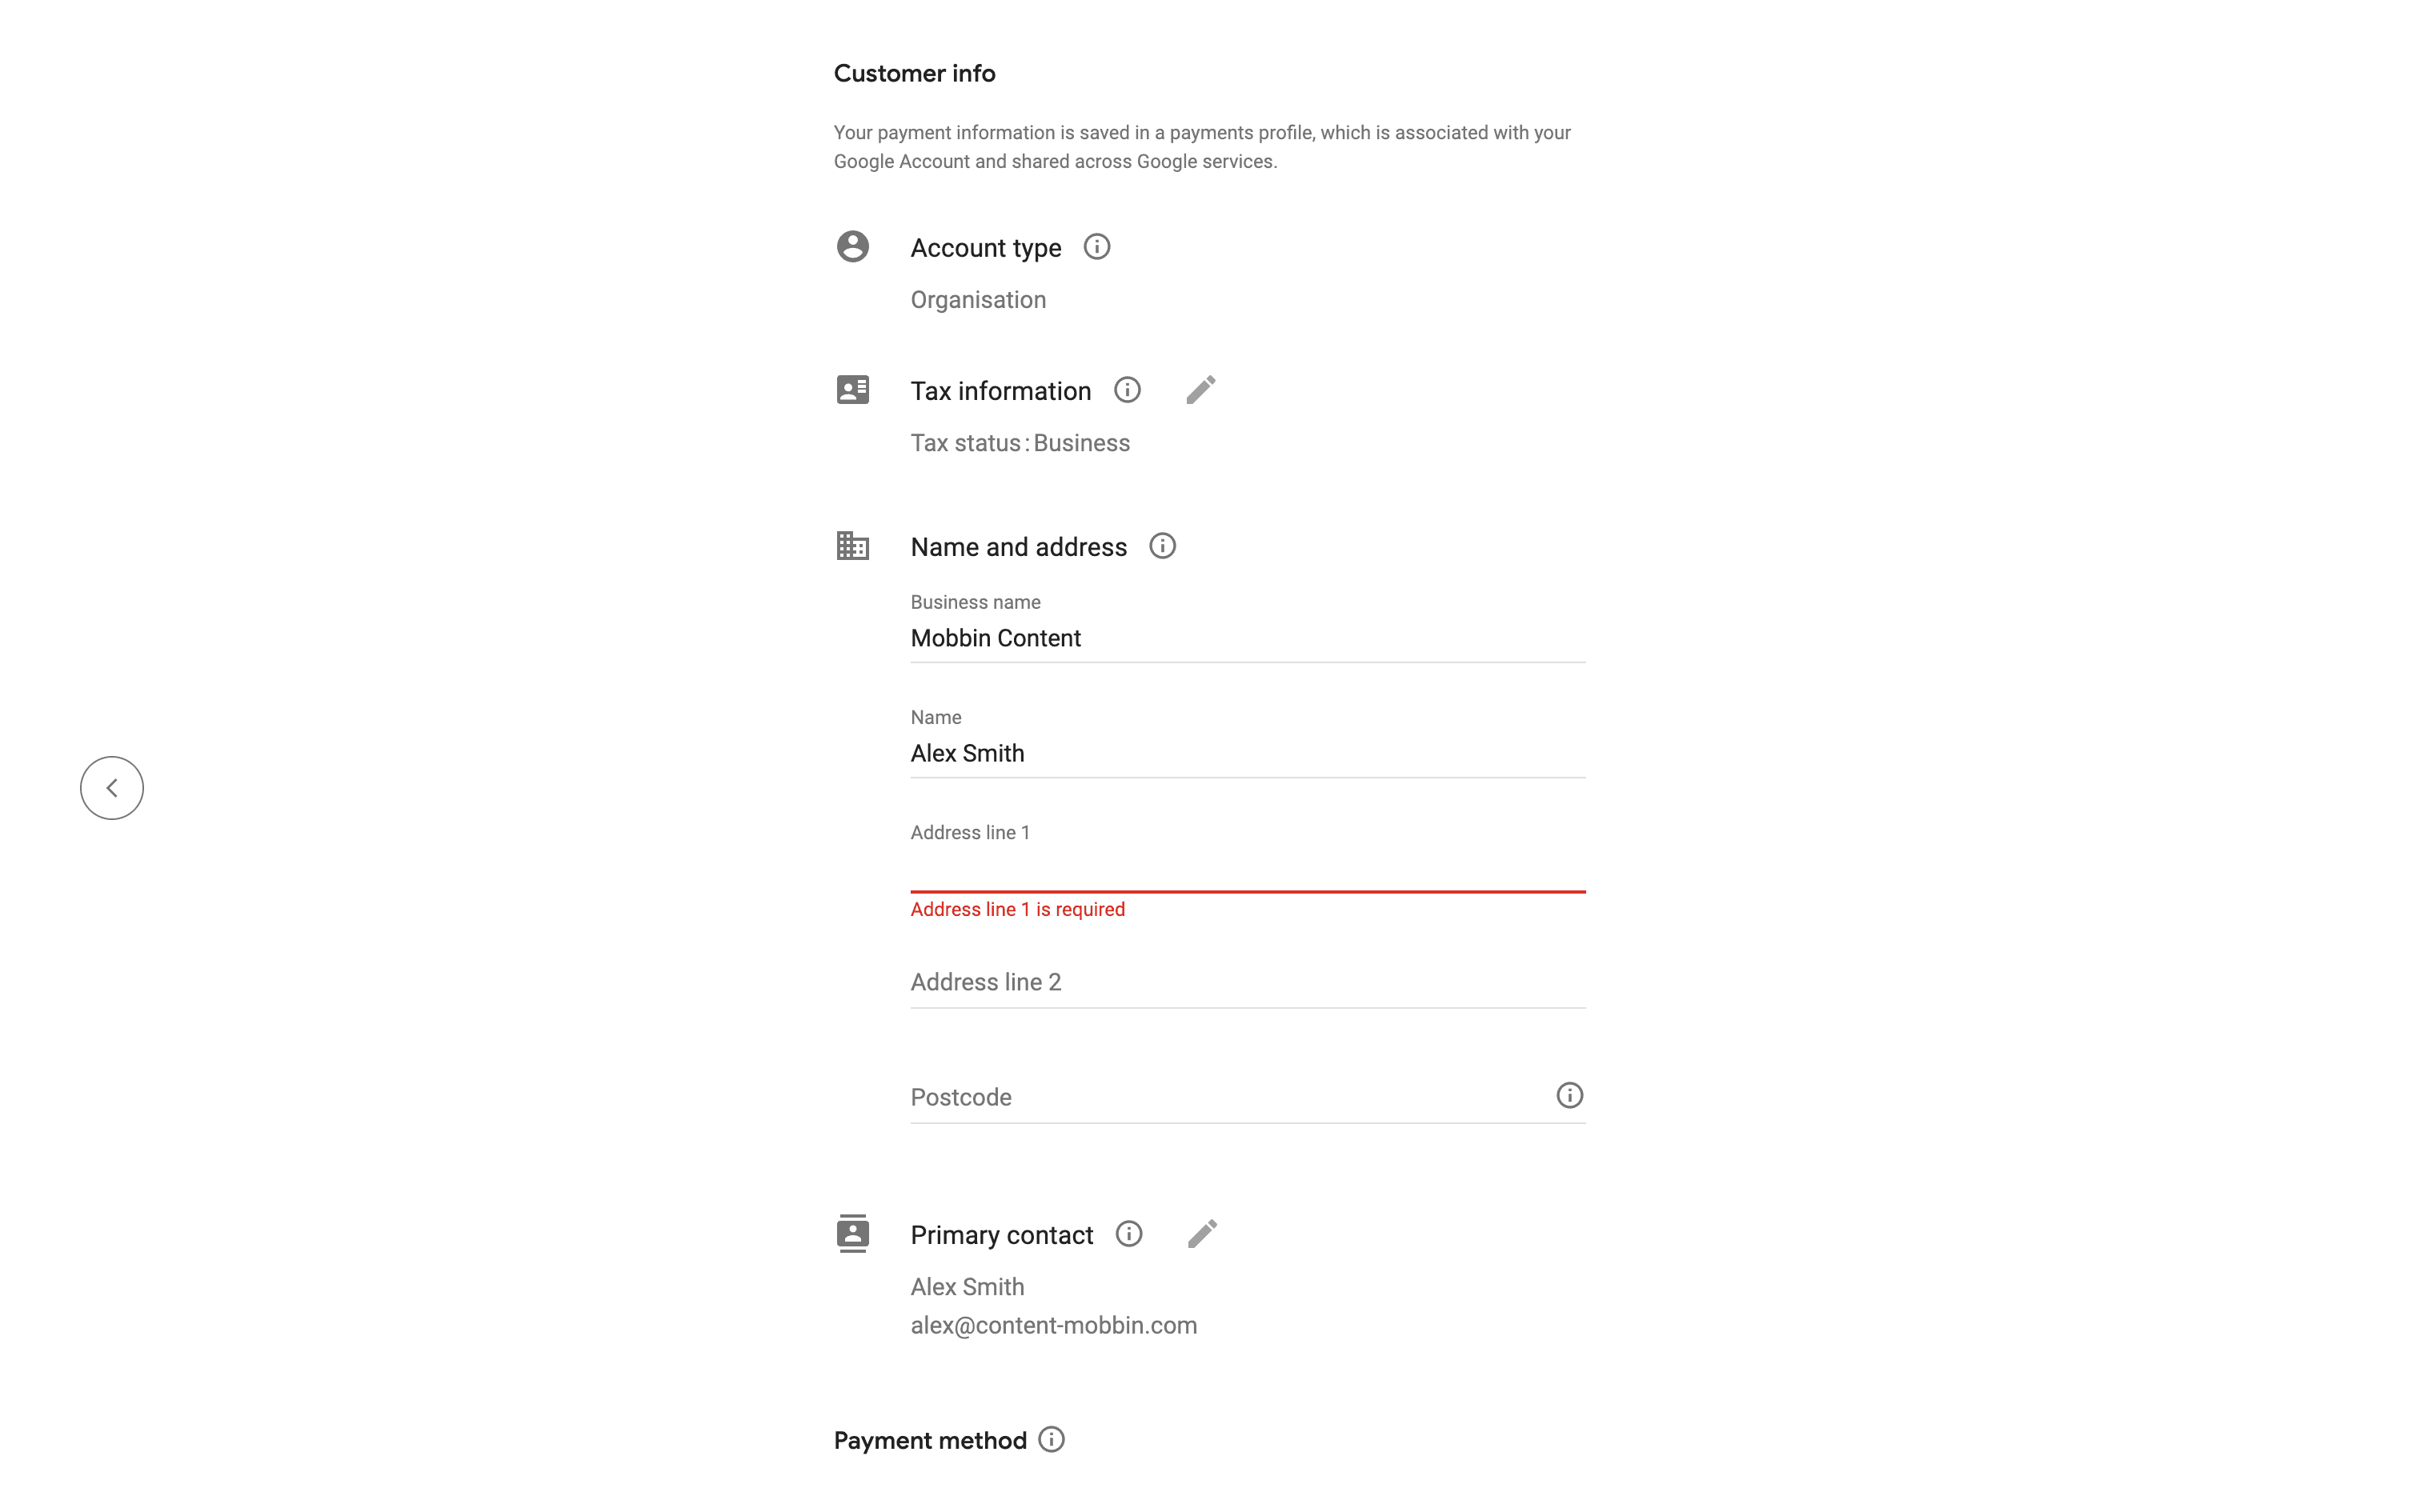The height and width of the screenshot is (1512, 2420).
Task: Click the Postcode info icon
Action: (1569, 1096)
